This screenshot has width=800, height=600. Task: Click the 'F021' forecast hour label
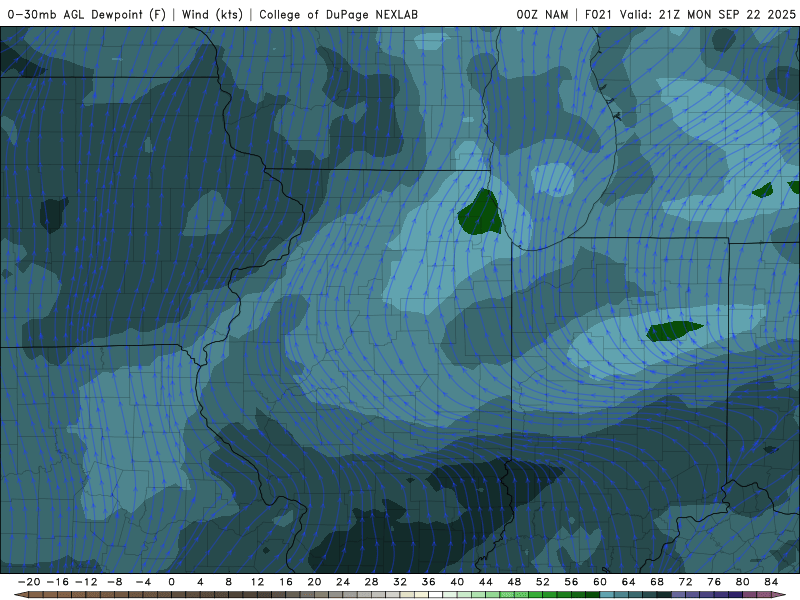(598, 14)
